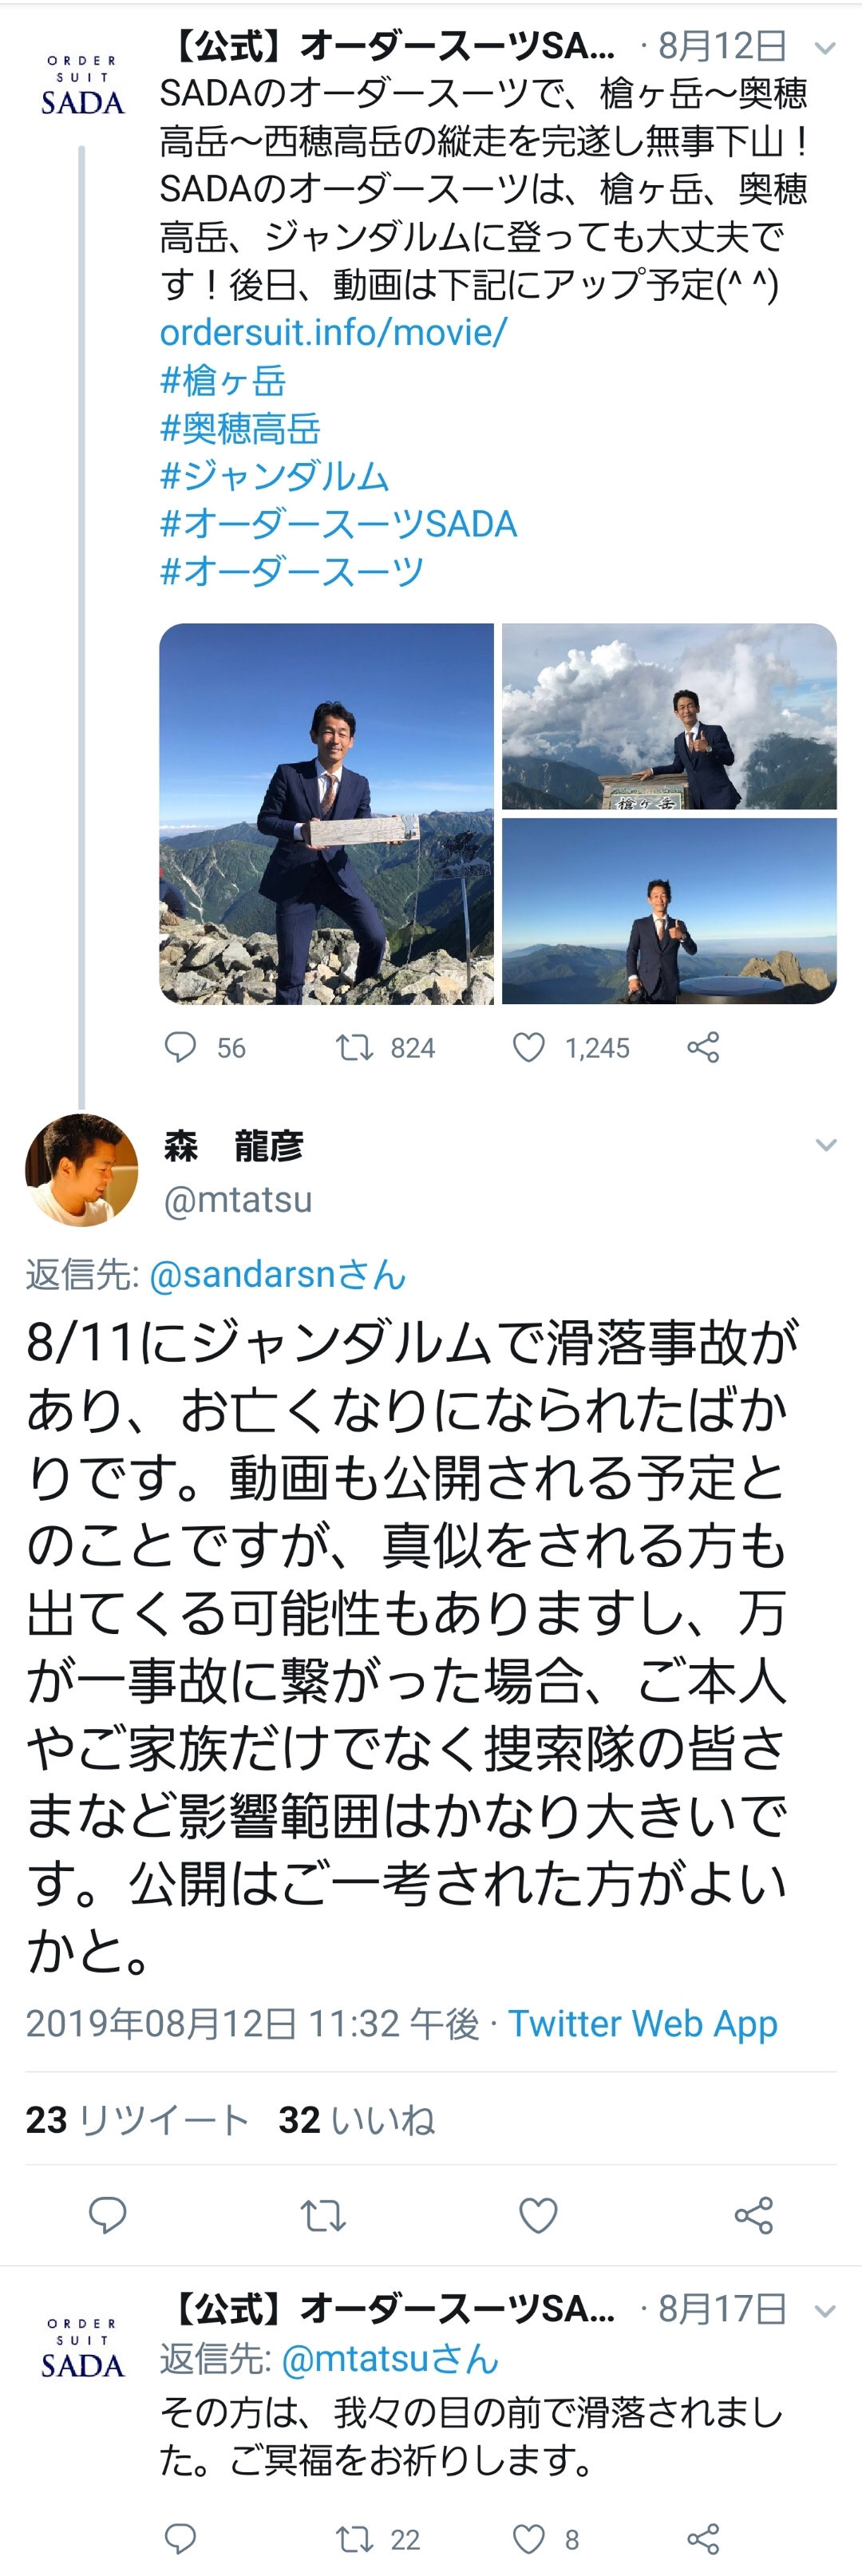This screenshot has width=862, height=2576.
Task: Open the Twitter Web App source link
Action: click(642, 2023)
